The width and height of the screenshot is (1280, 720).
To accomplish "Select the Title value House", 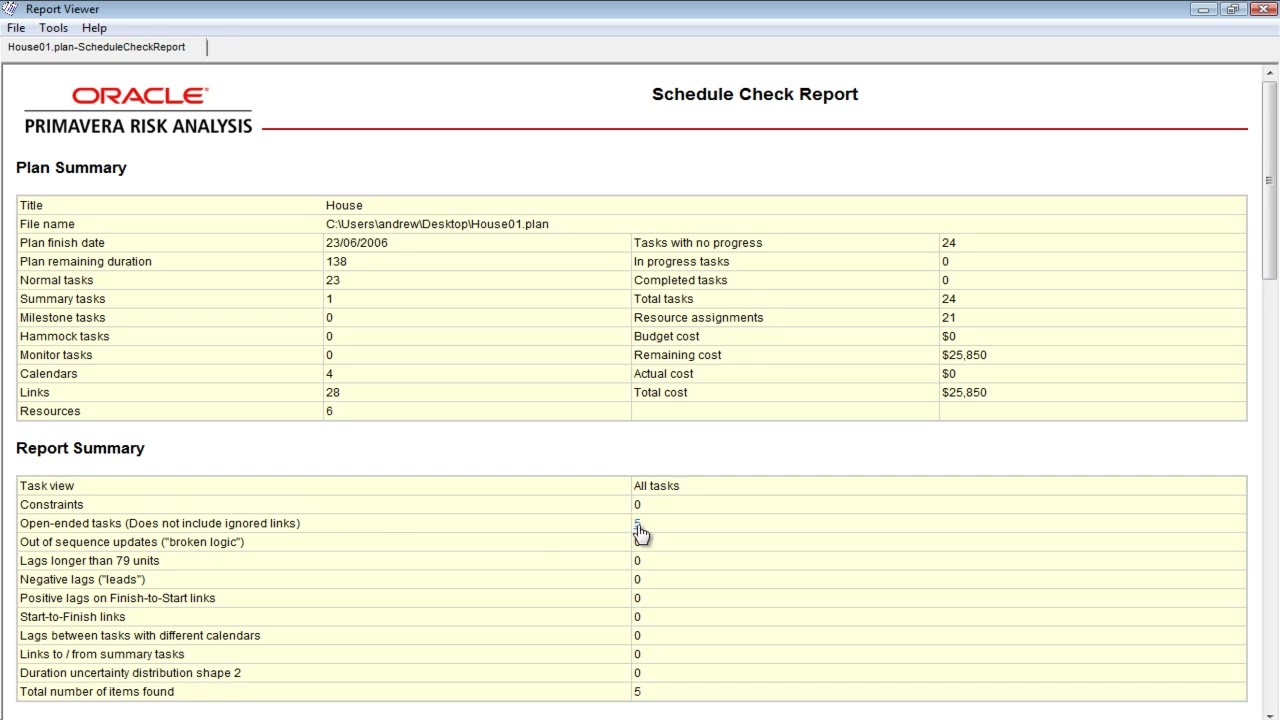I will click(x=344, y=205).
